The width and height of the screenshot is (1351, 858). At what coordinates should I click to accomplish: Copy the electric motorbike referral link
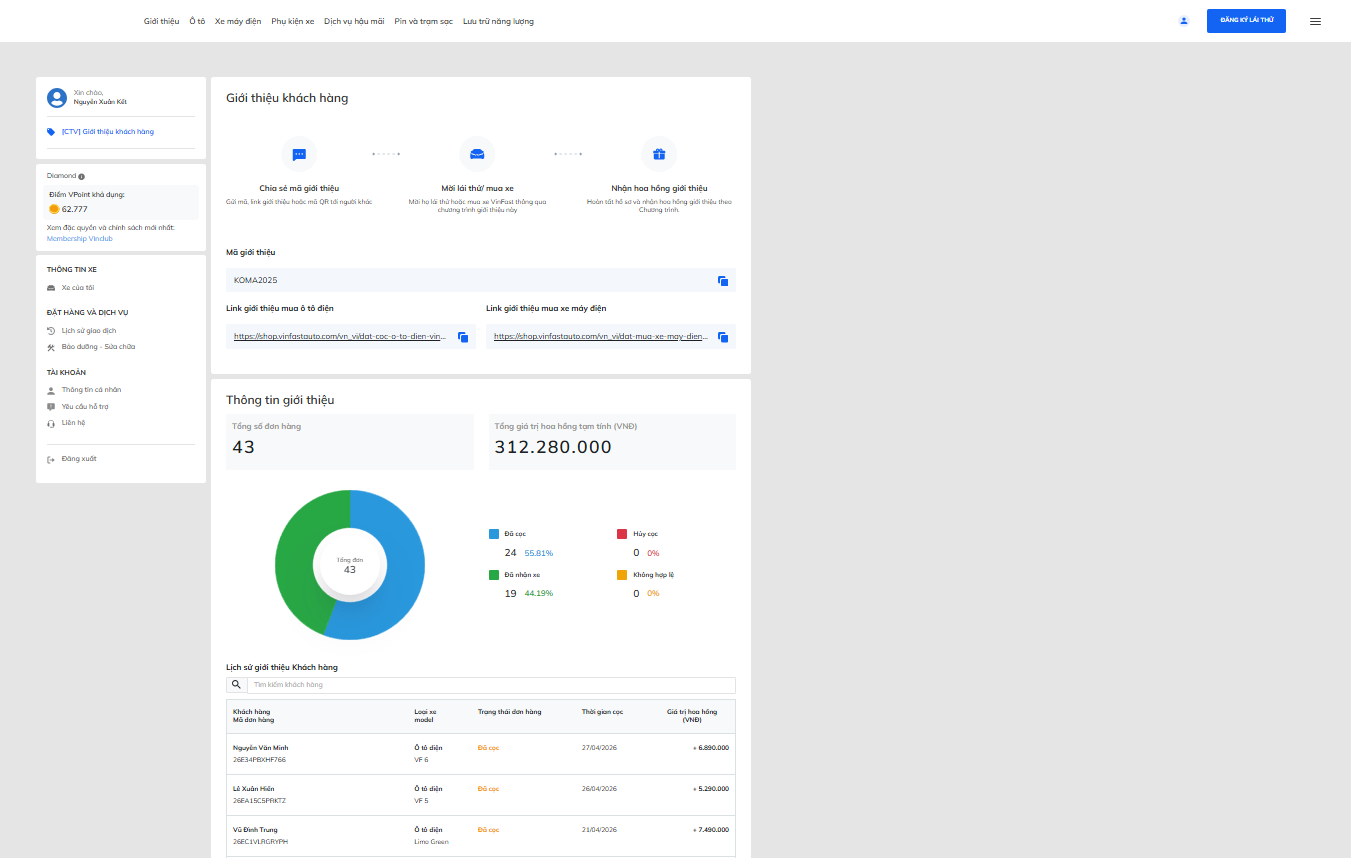tap(723, 337)
